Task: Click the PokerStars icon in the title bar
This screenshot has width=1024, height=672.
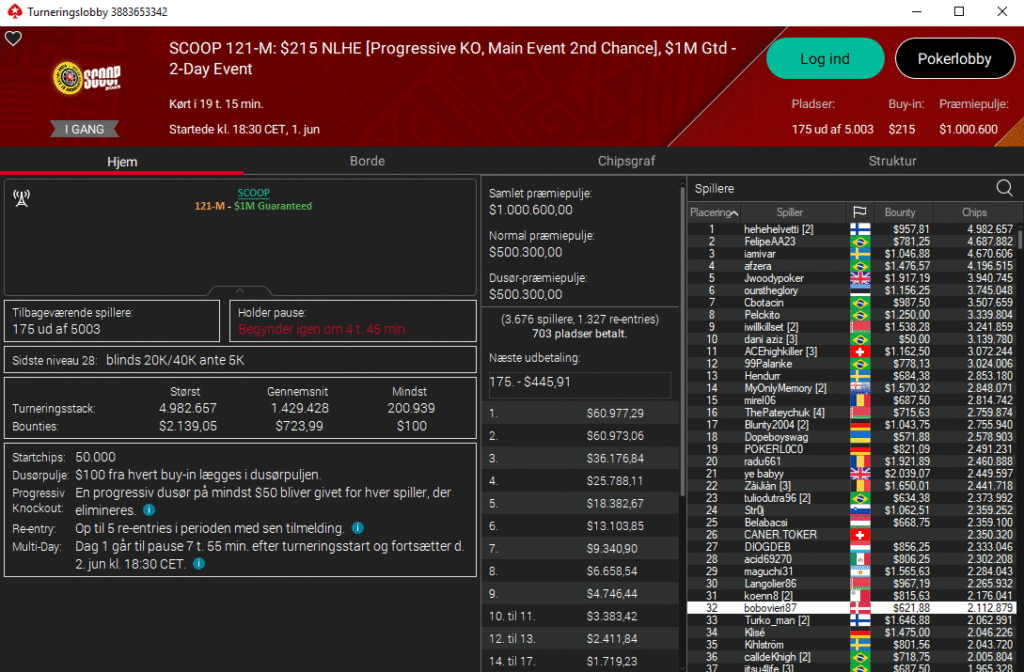Action: (14, 12)
